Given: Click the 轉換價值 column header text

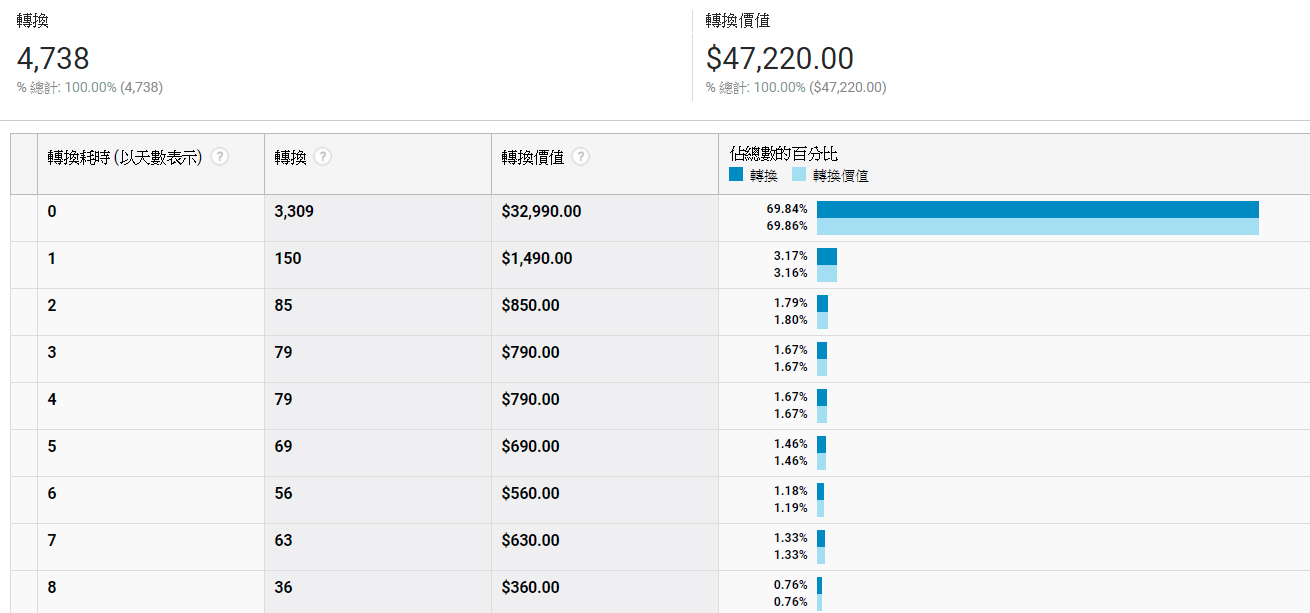Looking at the screenshot, I should (x=533, y=157).
